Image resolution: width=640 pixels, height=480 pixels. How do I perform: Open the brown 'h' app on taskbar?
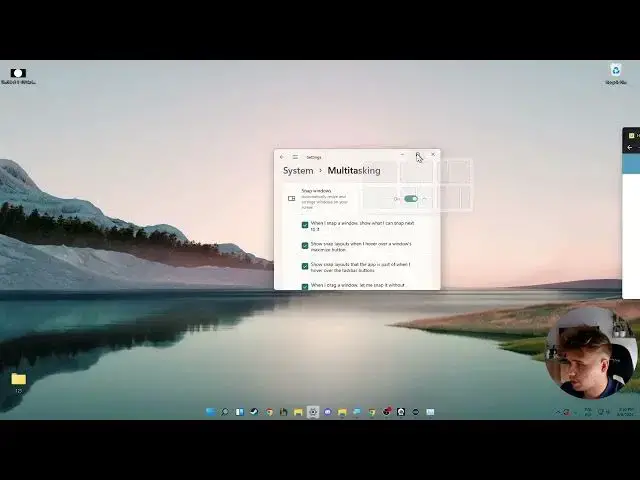coord(283,412)
